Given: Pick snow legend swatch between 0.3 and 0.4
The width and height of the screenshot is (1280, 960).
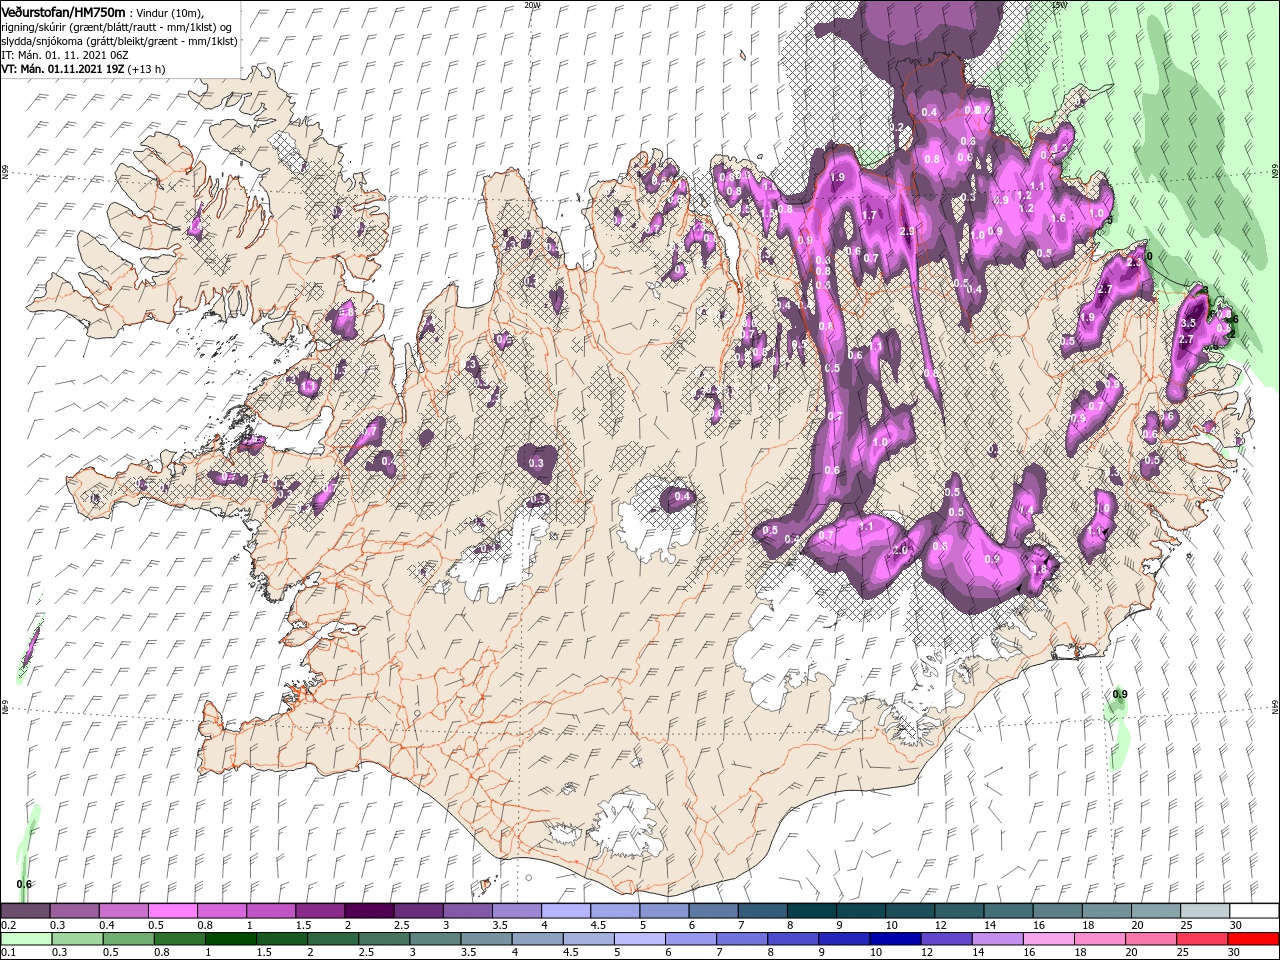Looking at the screenshot, I should click(x=74, y=911).
